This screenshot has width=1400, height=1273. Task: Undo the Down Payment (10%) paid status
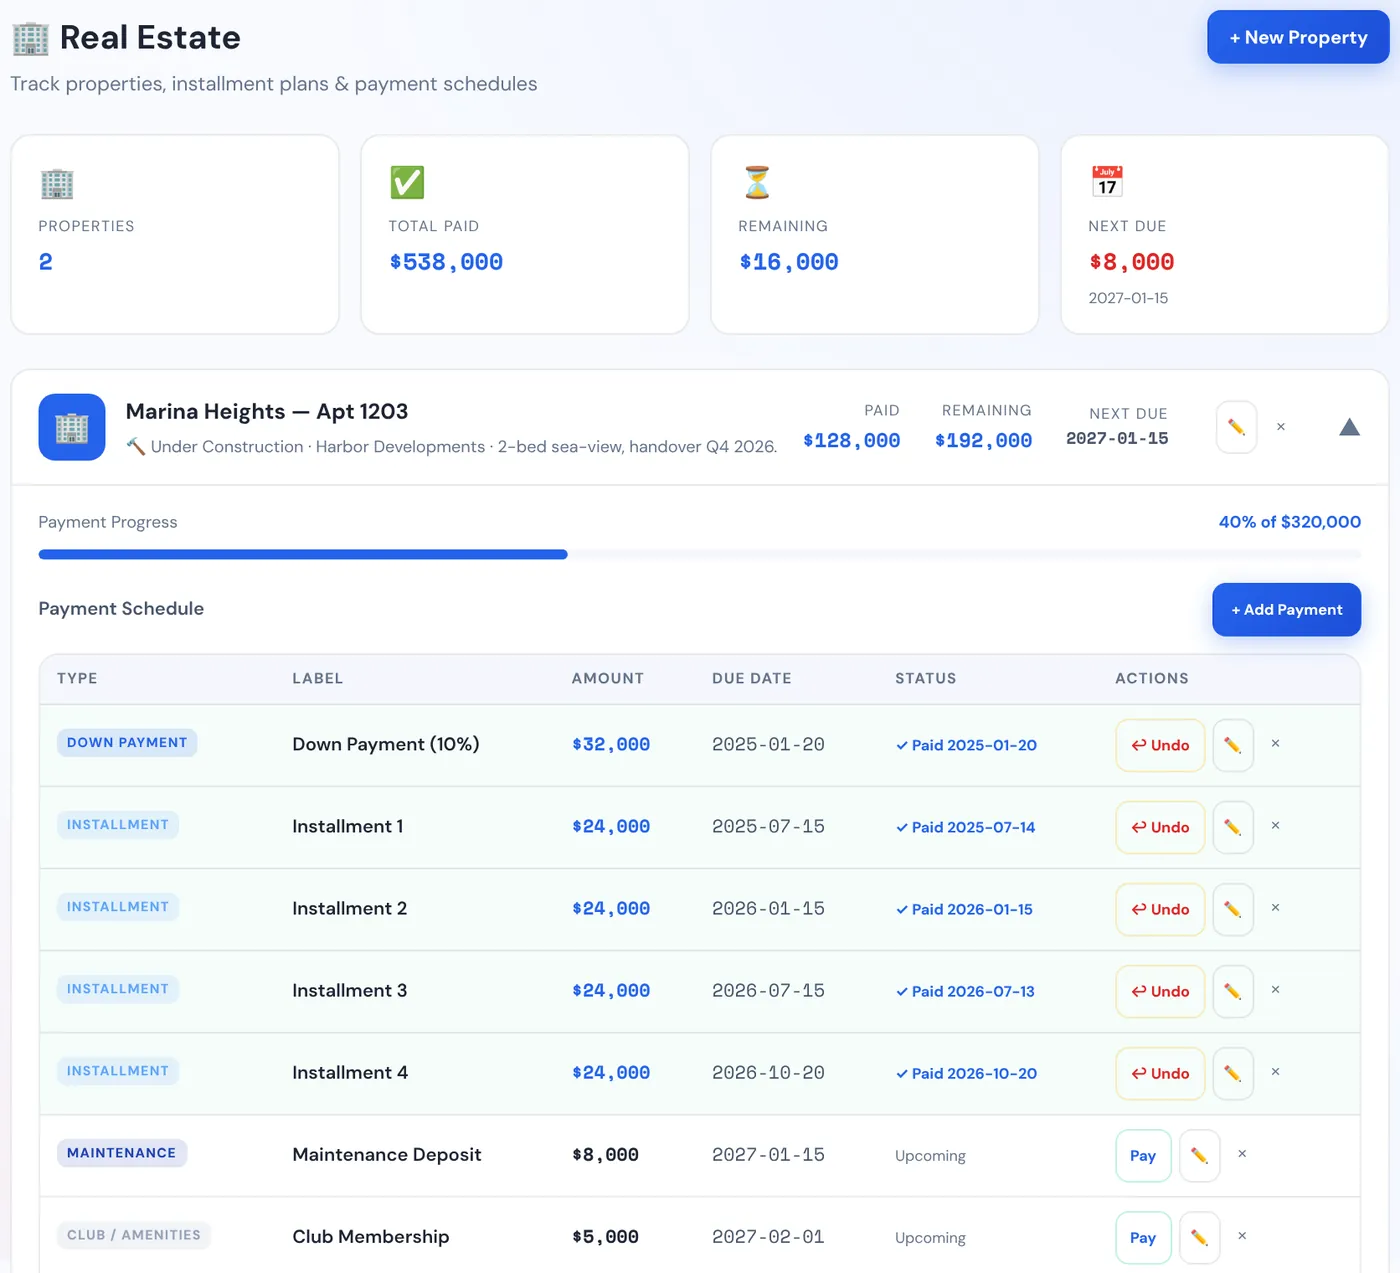pos(1160,745)
